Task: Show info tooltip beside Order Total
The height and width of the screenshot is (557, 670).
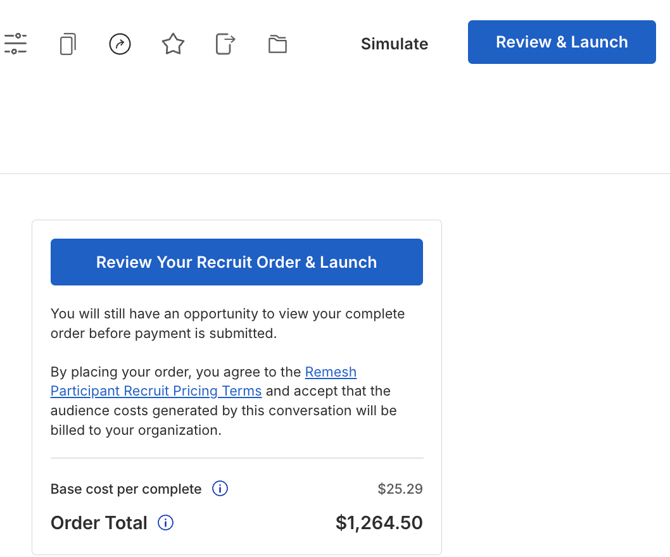Action: [x=166, y=523]
